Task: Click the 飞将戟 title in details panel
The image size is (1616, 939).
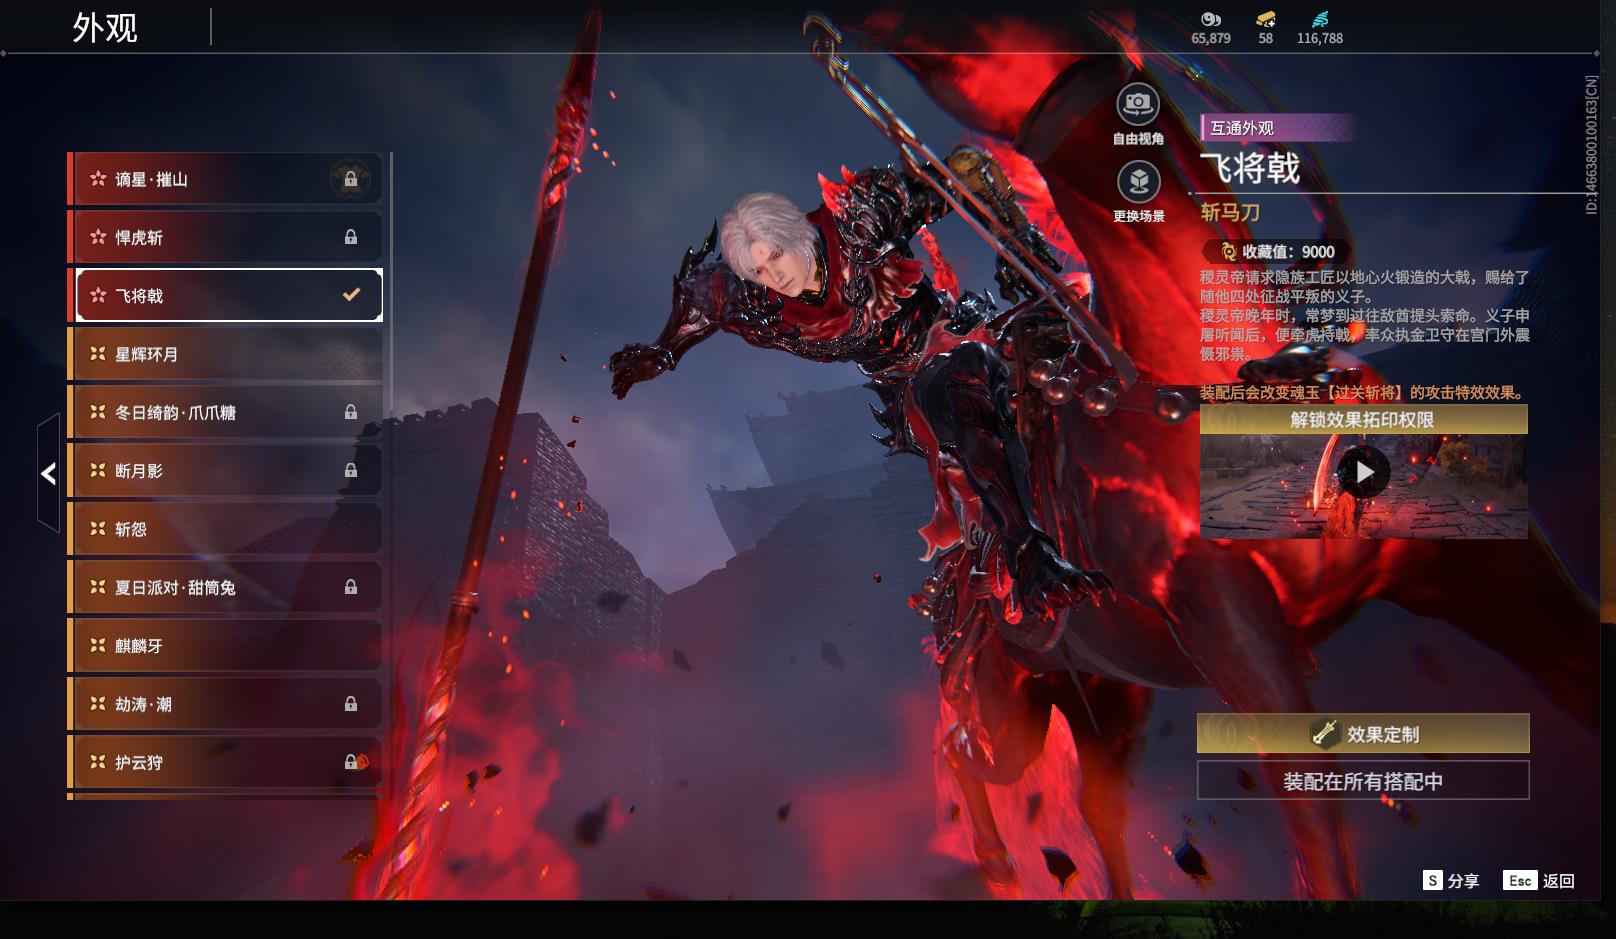Action: click(x=1250, y=168)
